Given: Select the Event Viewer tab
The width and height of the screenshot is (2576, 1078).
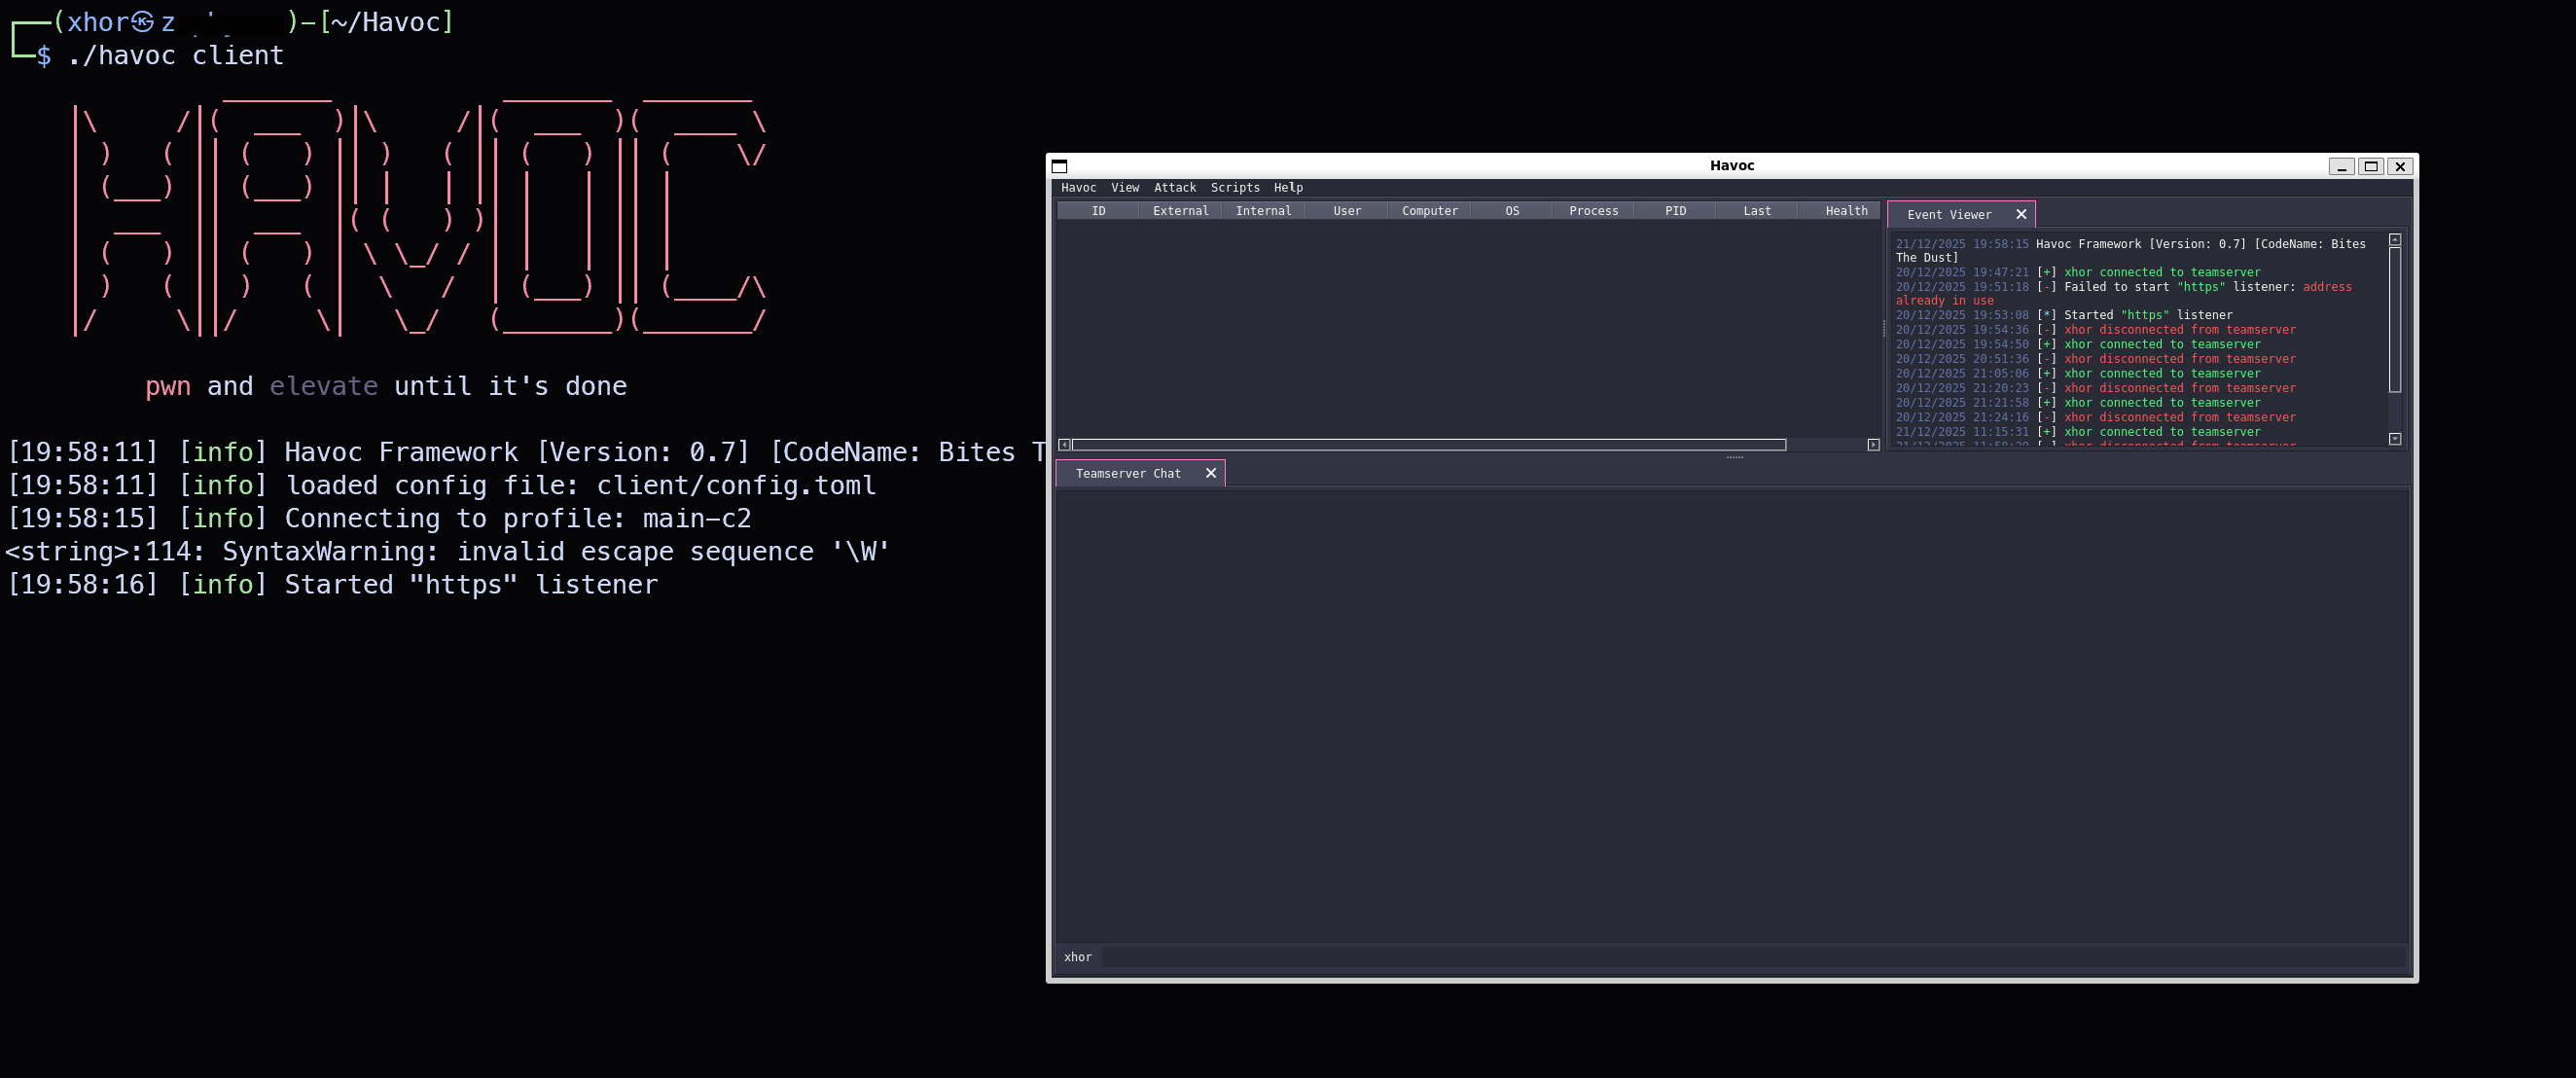Looking at the screenshot, I should pyautogui.click(x=1949, y=215).
